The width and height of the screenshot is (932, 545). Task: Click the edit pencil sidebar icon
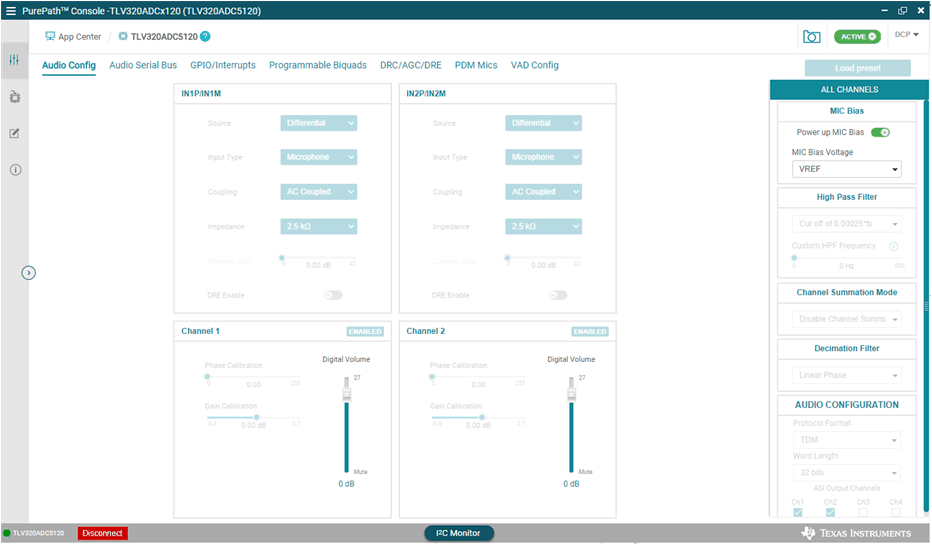click(x=14, y=133)
